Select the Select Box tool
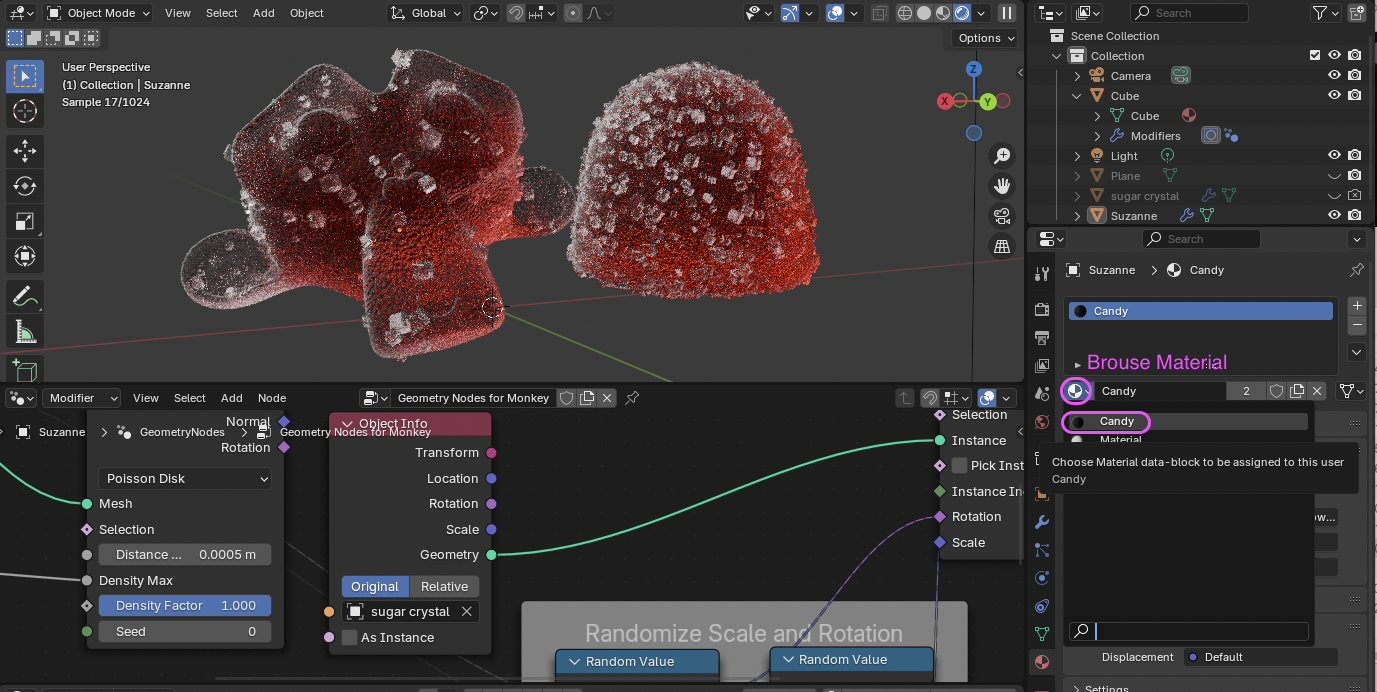This screenshot has width=1377, height=692. click(x=25, y=77)
